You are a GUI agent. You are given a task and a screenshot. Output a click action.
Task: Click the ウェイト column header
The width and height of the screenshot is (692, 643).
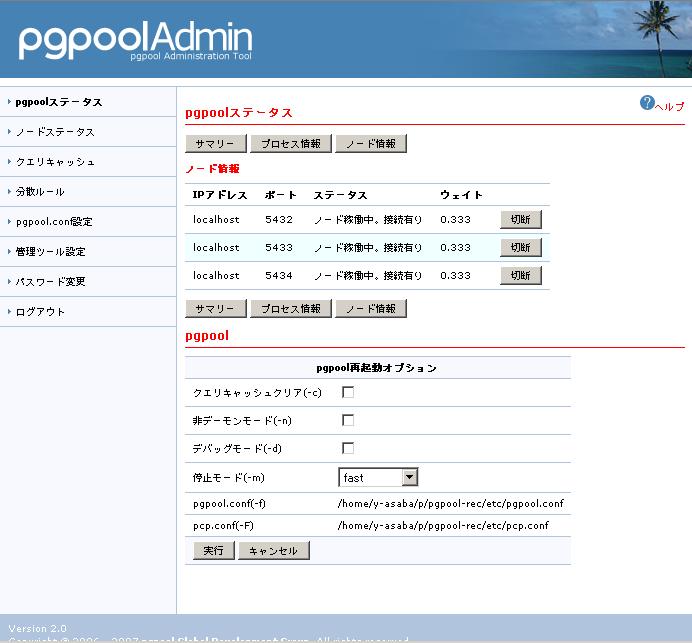[x=461, y=195]
